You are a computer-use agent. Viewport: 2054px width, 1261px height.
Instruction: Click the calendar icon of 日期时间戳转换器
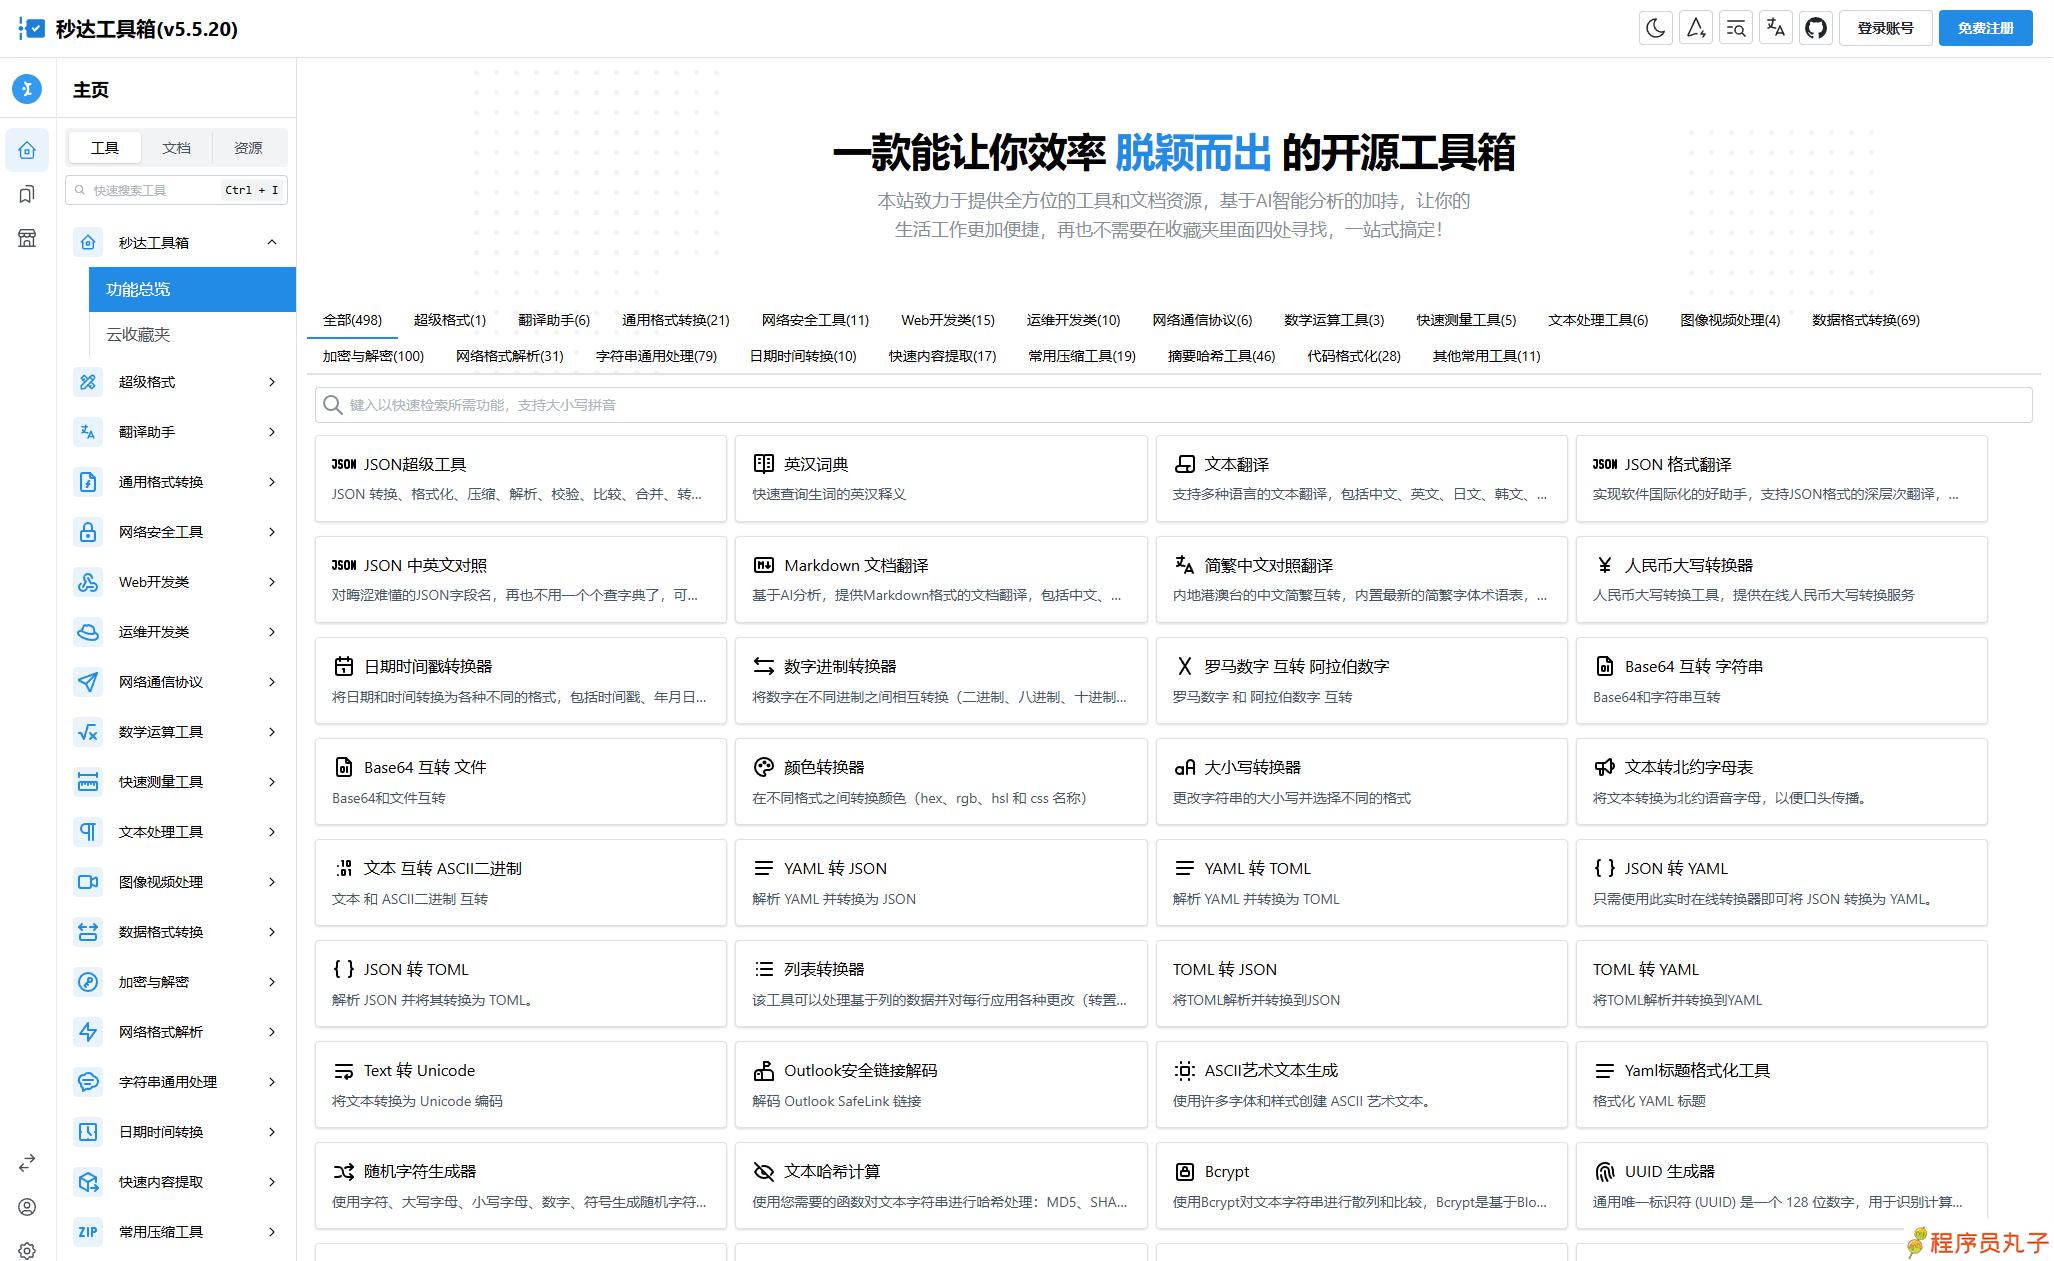[x=344, y=666]
